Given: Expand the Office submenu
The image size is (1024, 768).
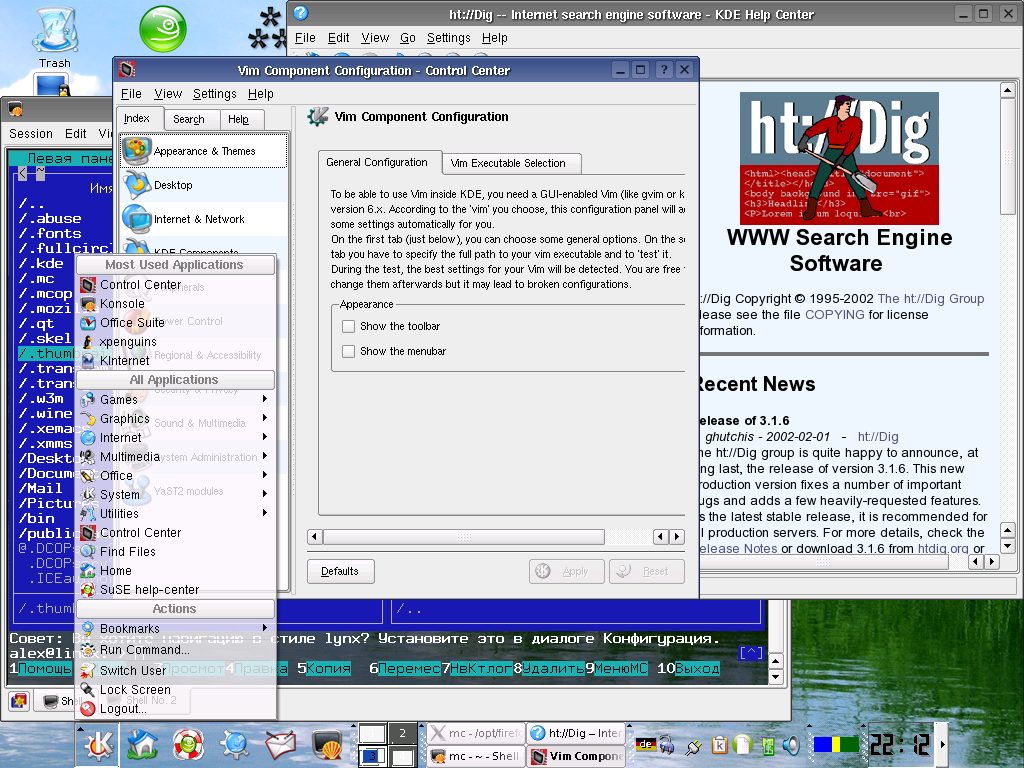Looking at the screenshot, I should [x=176, y=475].
